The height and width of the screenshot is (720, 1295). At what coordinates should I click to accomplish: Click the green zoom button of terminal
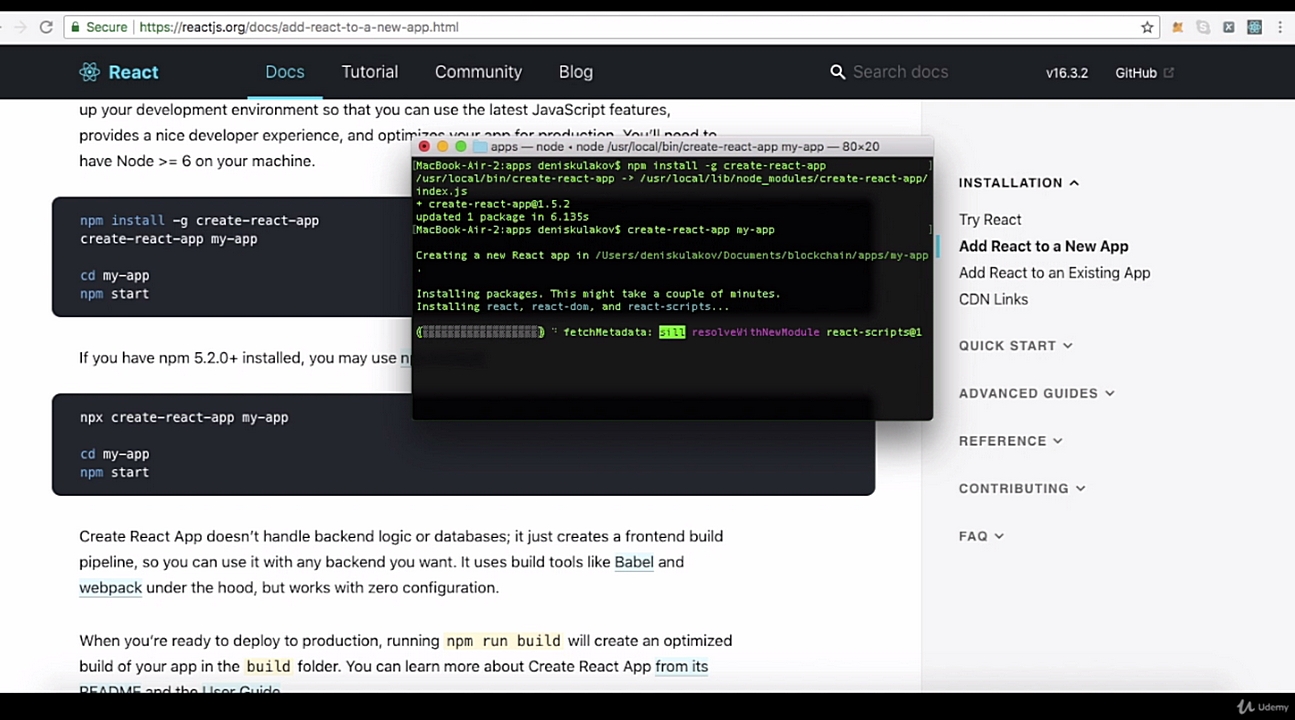460,147
